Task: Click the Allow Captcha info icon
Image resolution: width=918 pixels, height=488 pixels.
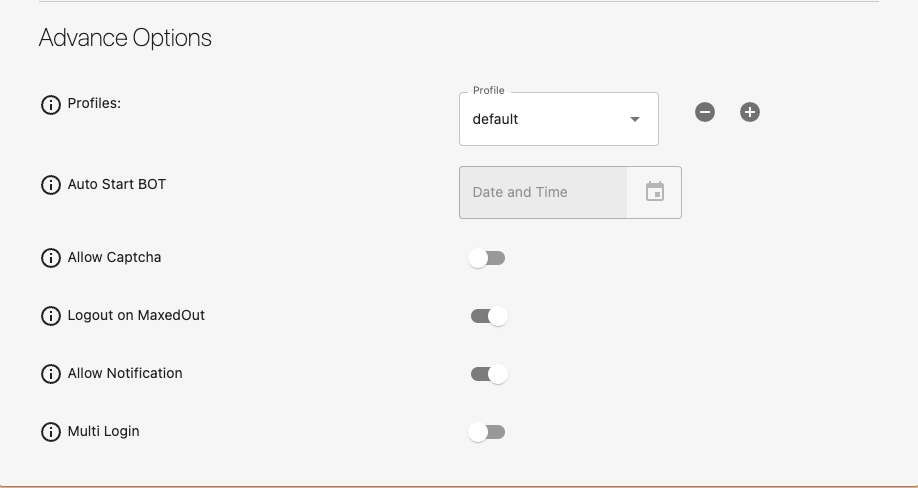Action: point(51,258)
